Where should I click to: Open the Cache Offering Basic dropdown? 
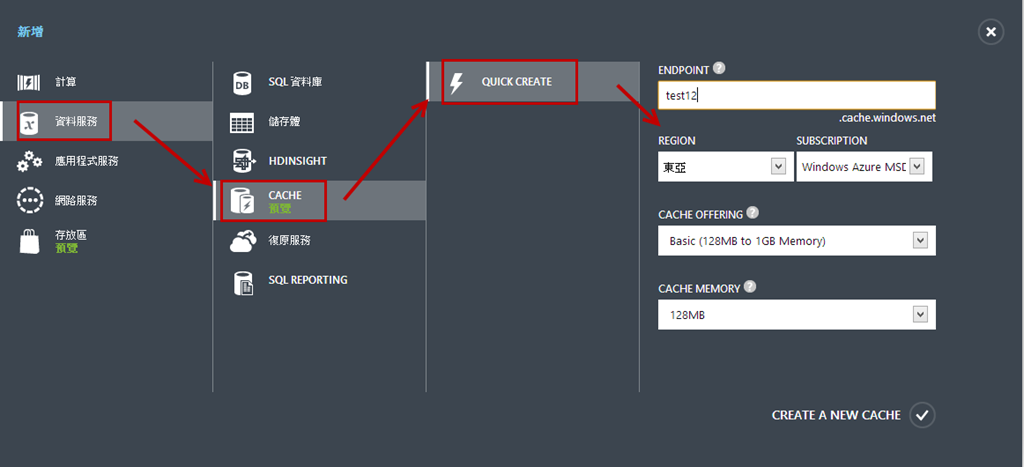(x=797, y=240)
